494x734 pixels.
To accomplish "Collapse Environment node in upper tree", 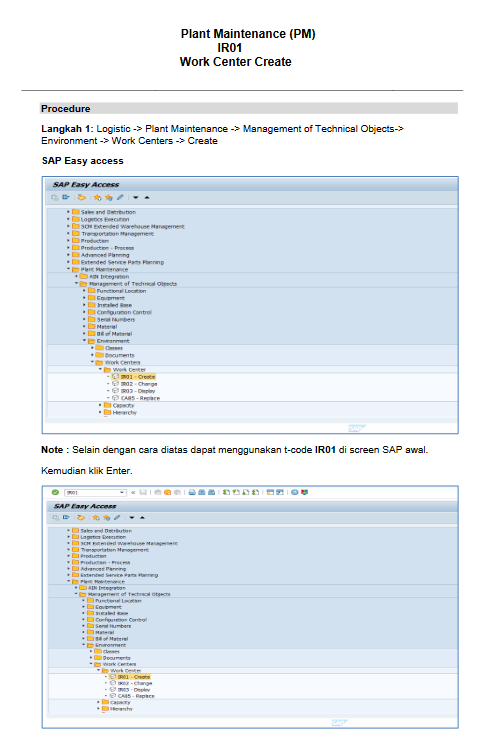I will pyautogui.click(x=84, y=341).
